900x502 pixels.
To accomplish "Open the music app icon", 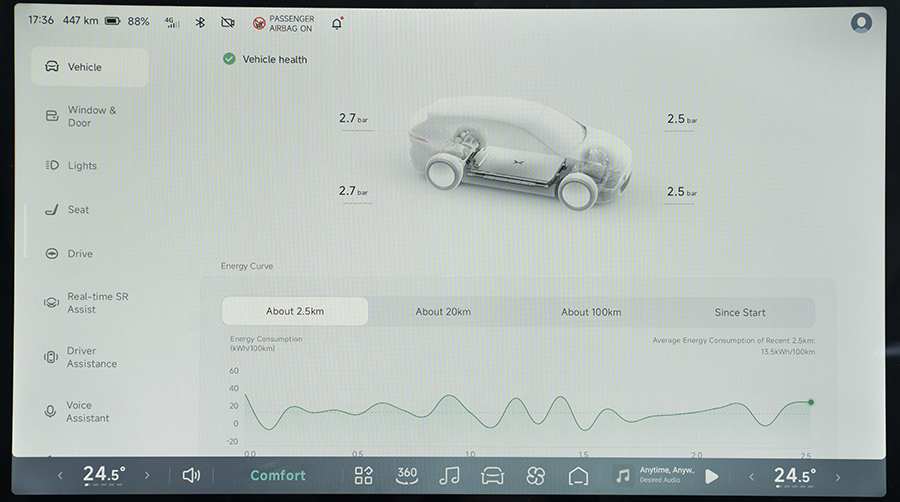I will click(x=450, y=475).
